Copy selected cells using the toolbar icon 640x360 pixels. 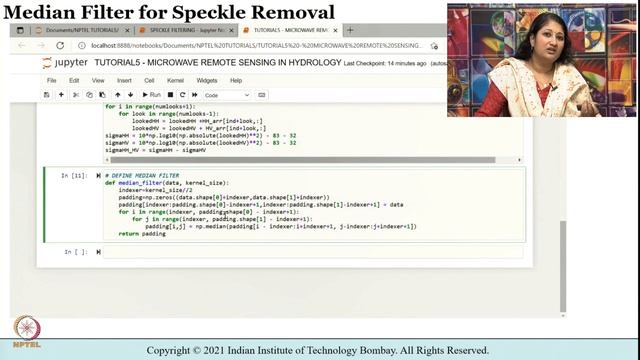tap(89, 95)
